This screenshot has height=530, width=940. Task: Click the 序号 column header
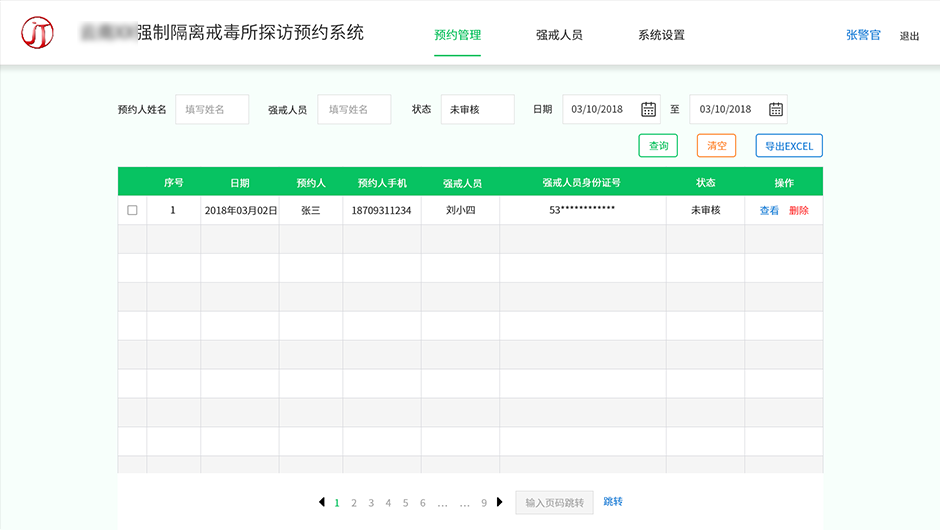click(x=174, y=182)
